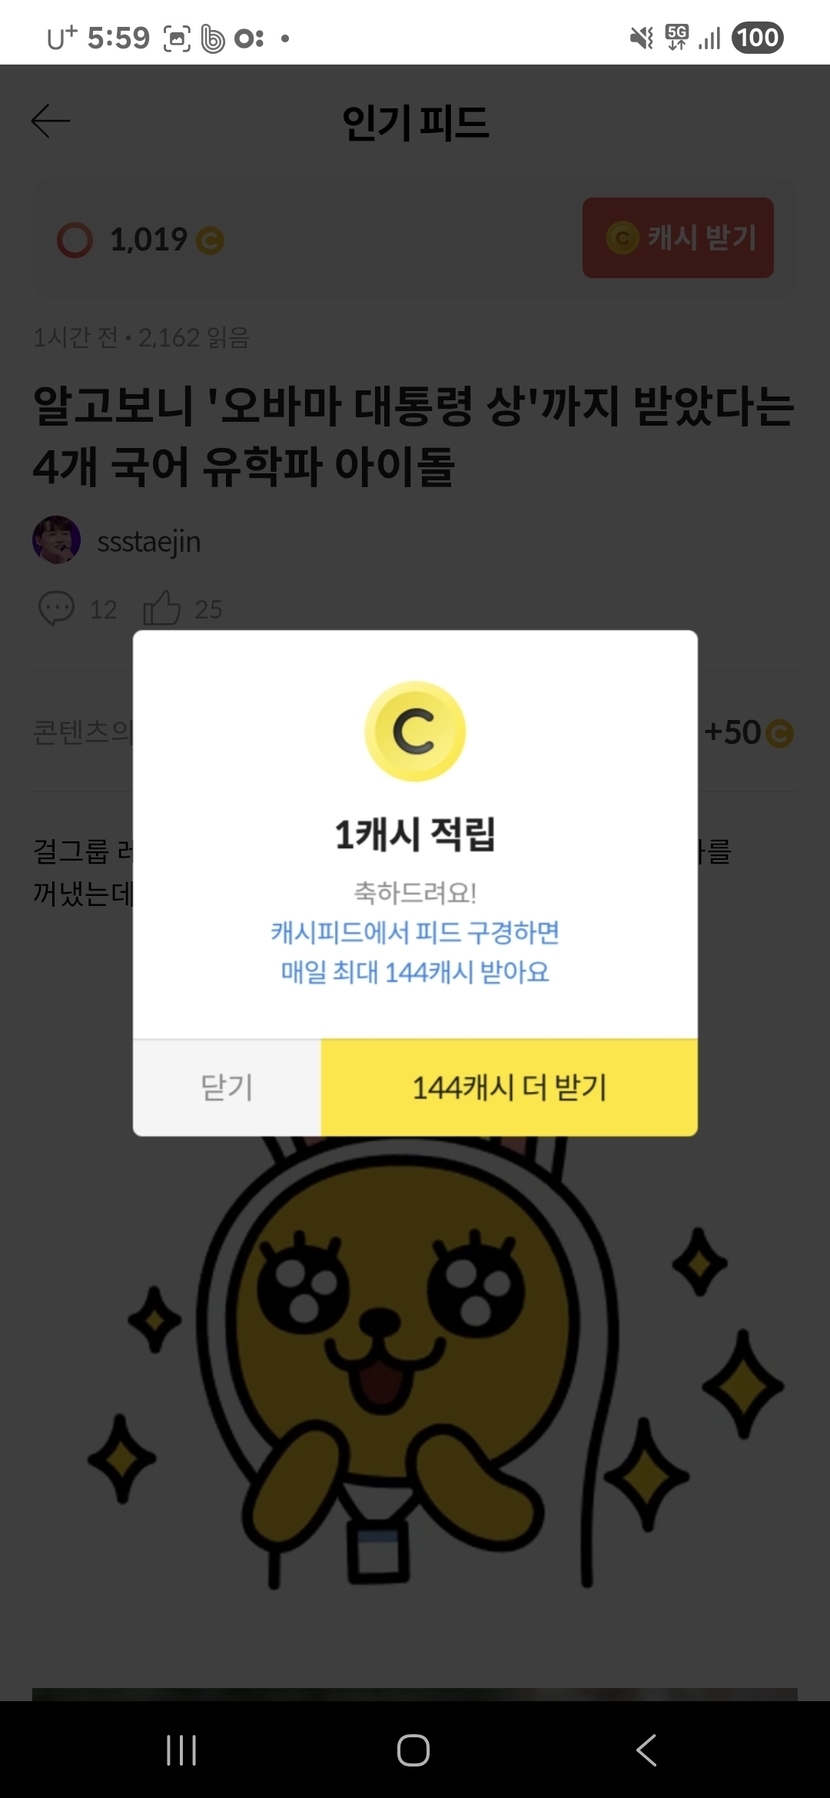The image size is (830, 1798).
Task: Tap the comment bubble icon
Action: point(56,608)
